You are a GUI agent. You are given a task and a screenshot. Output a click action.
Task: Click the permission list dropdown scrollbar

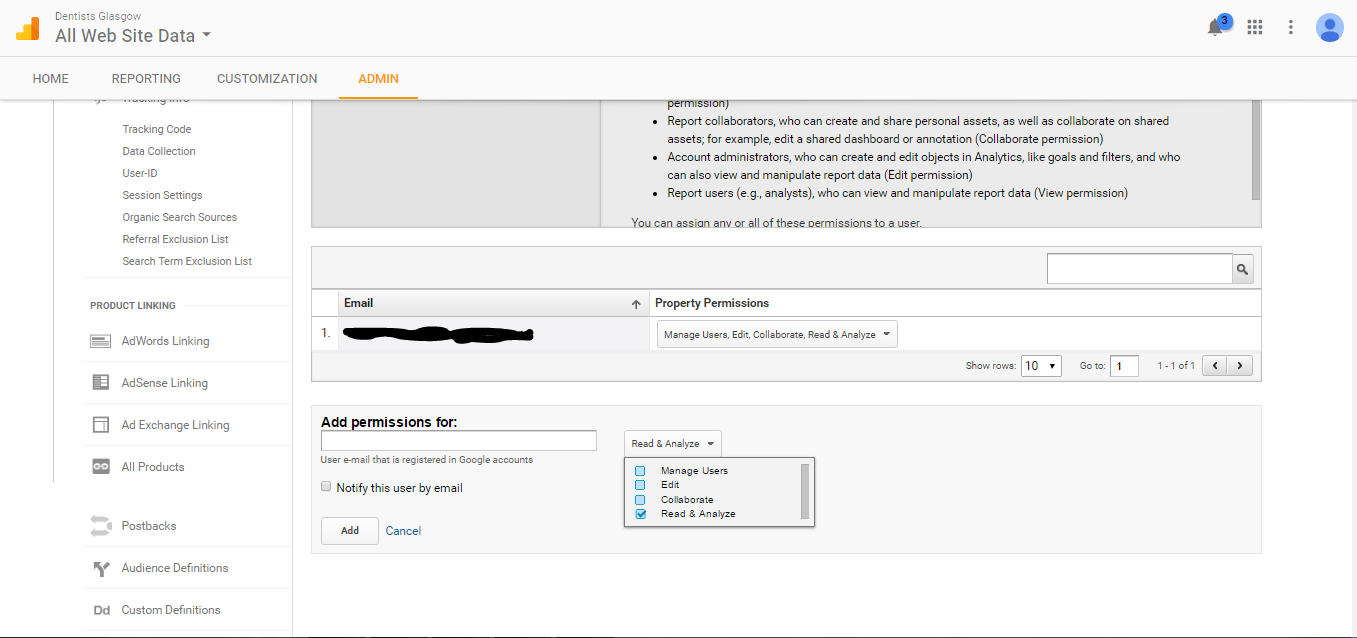805,491
